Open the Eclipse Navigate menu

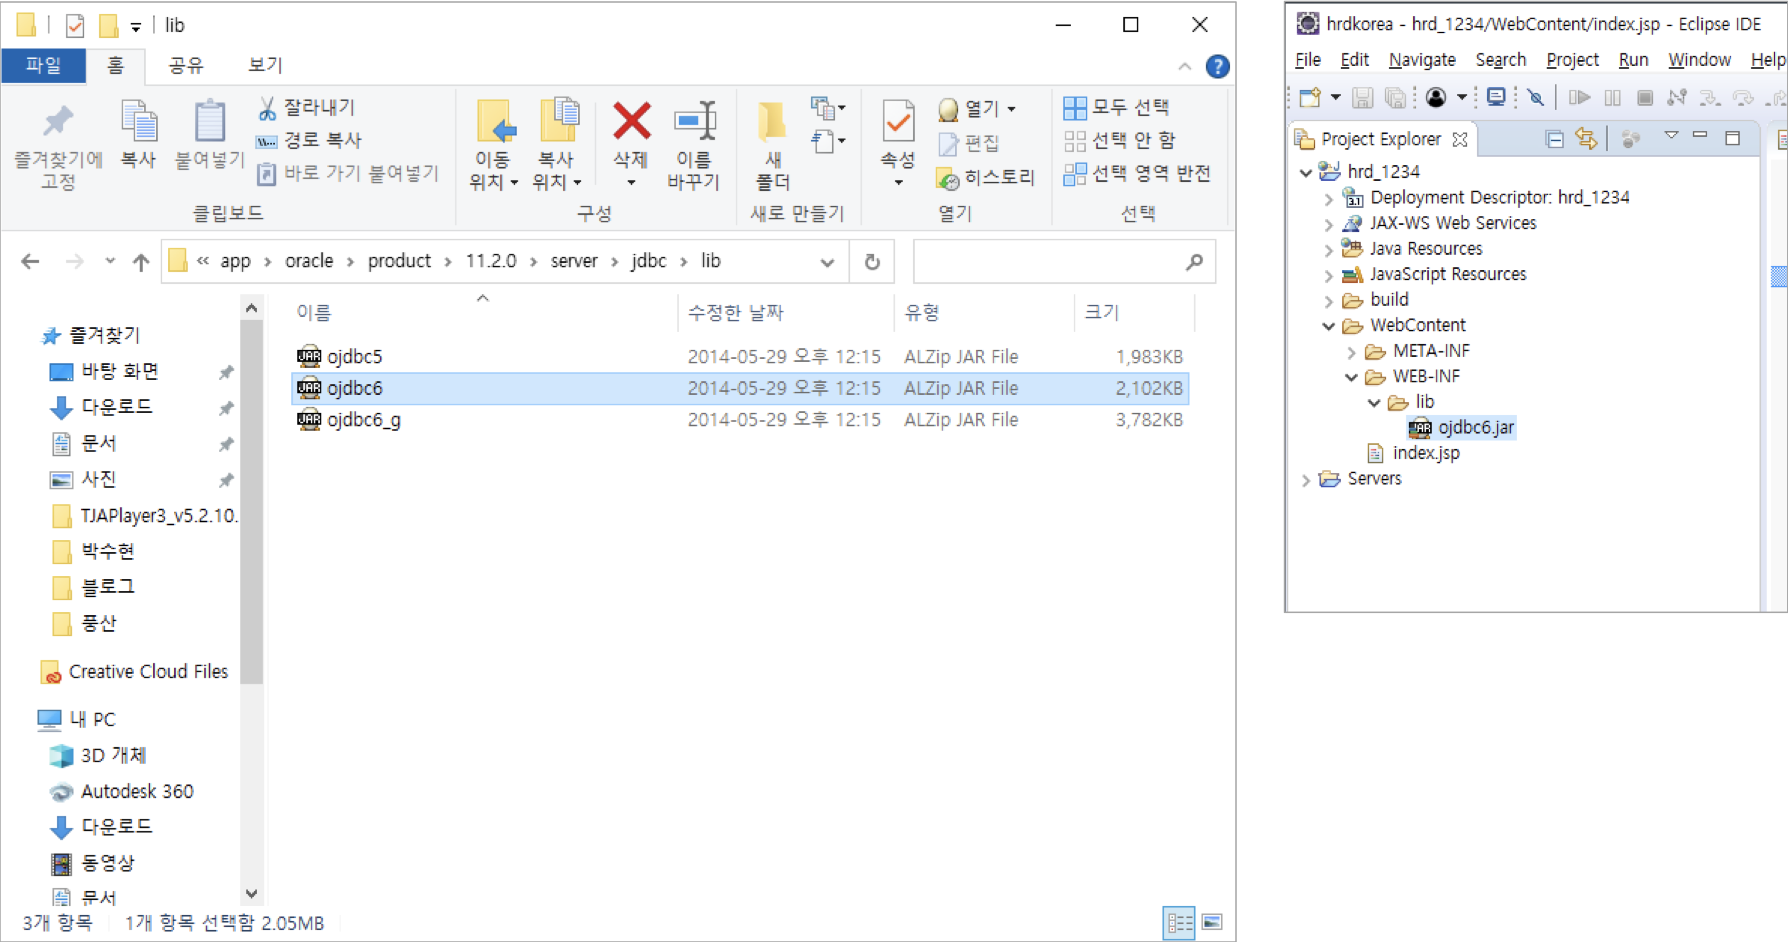click(1422, 60)
